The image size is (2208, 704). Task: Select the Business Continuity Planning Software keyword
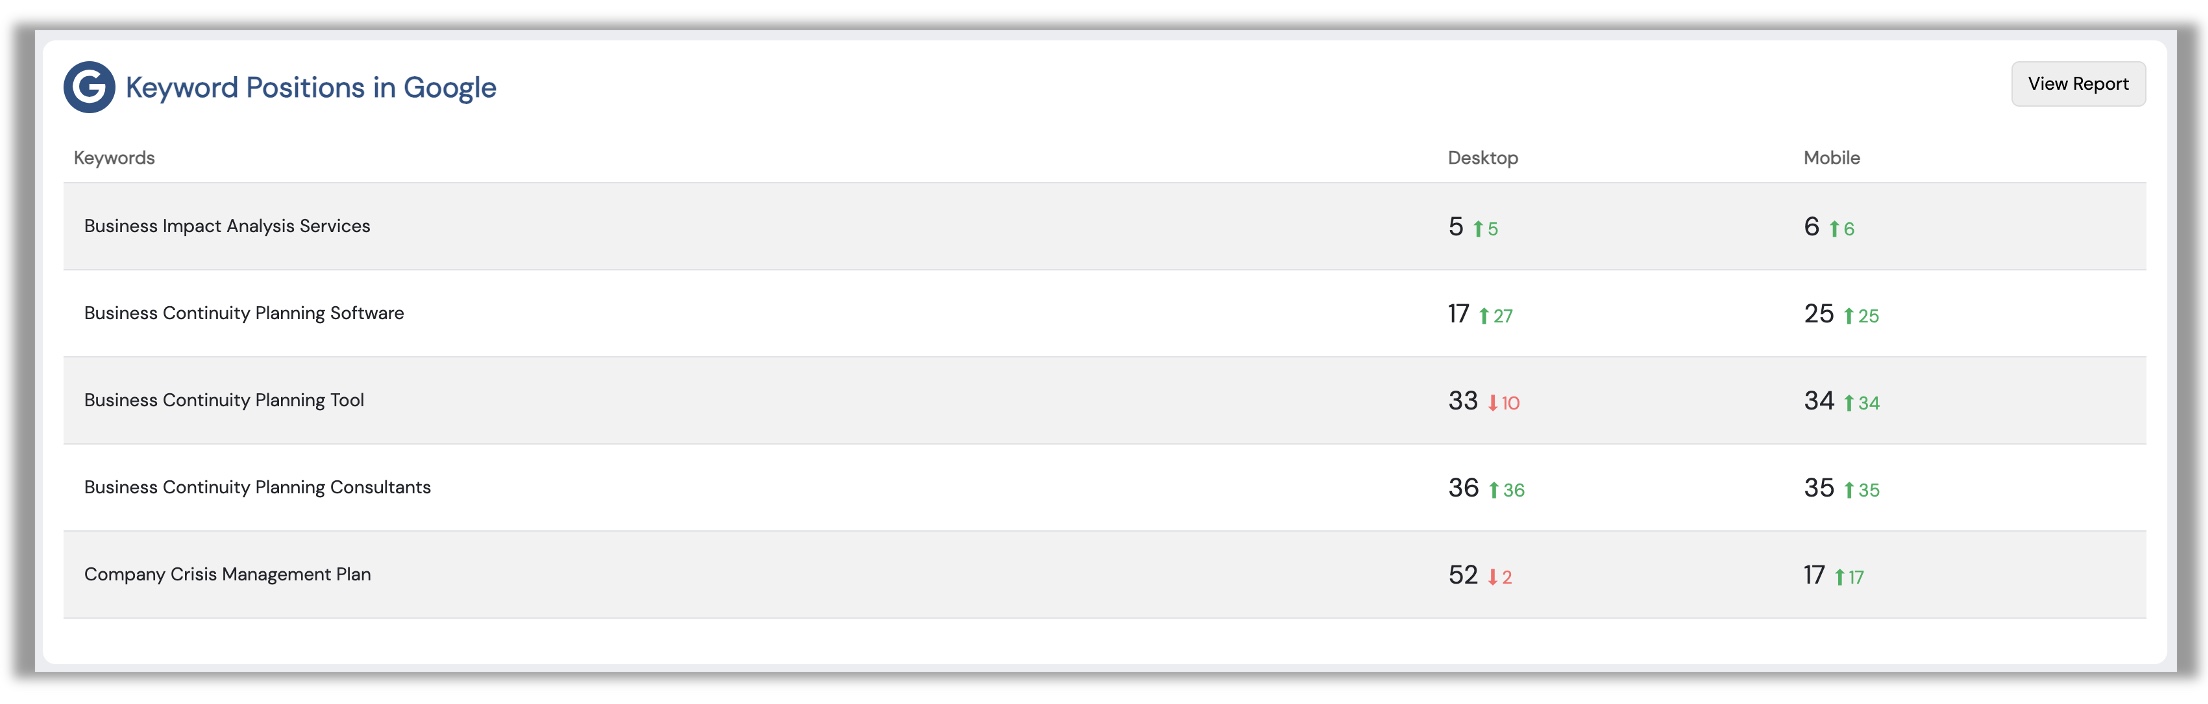244,313
